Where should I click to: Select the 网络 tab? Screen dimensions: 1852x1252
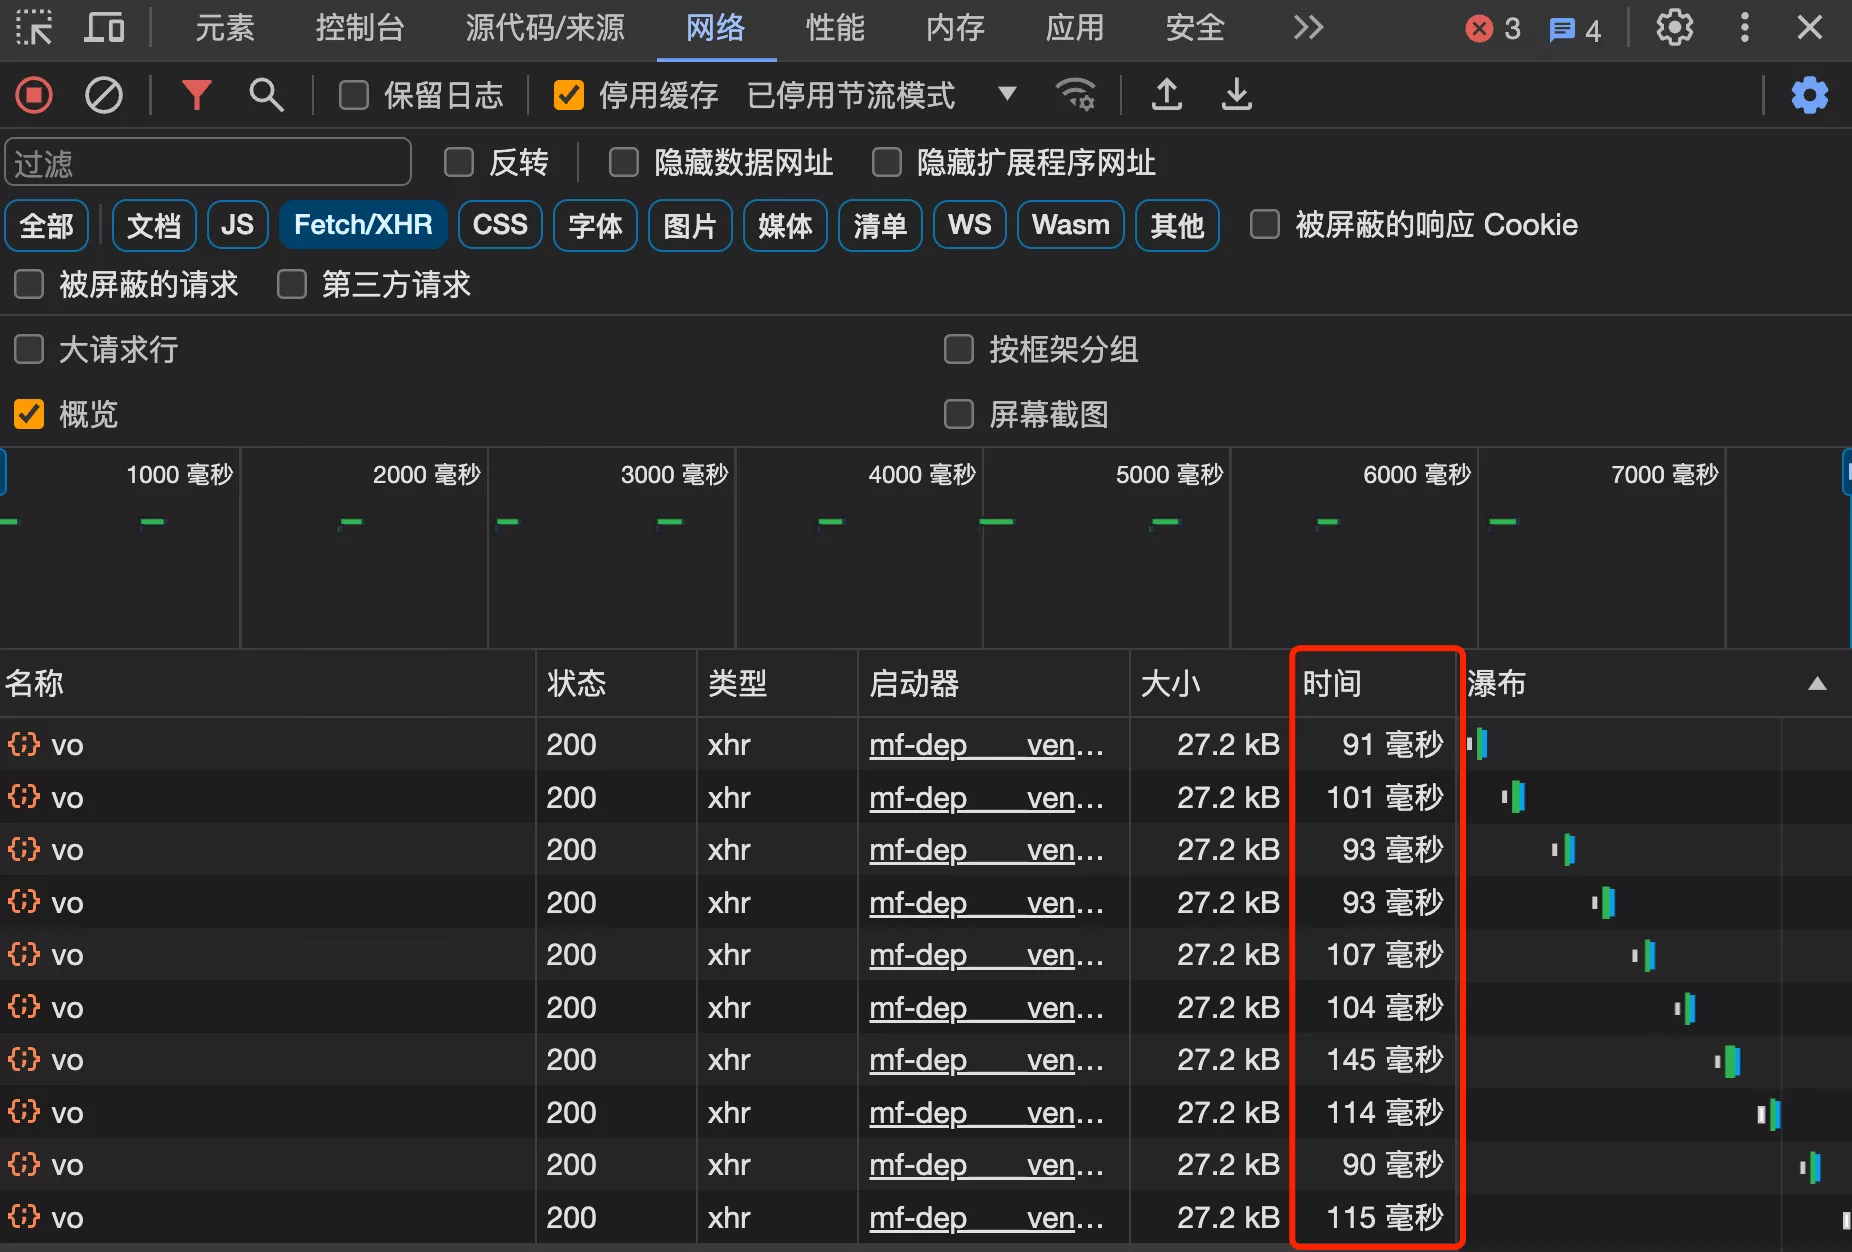[716, 28]
